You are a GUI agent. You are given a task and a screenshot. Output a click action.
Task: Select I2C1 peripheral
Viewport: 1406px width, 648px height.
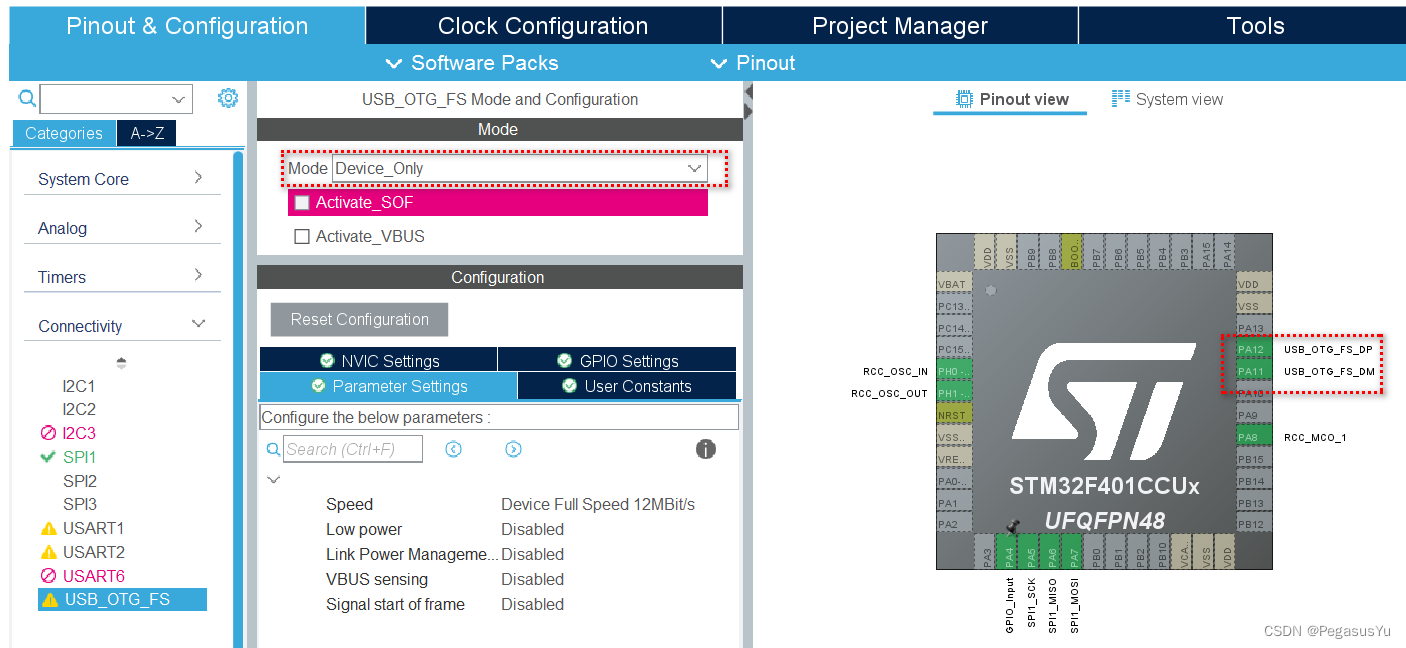pos(79,385)
